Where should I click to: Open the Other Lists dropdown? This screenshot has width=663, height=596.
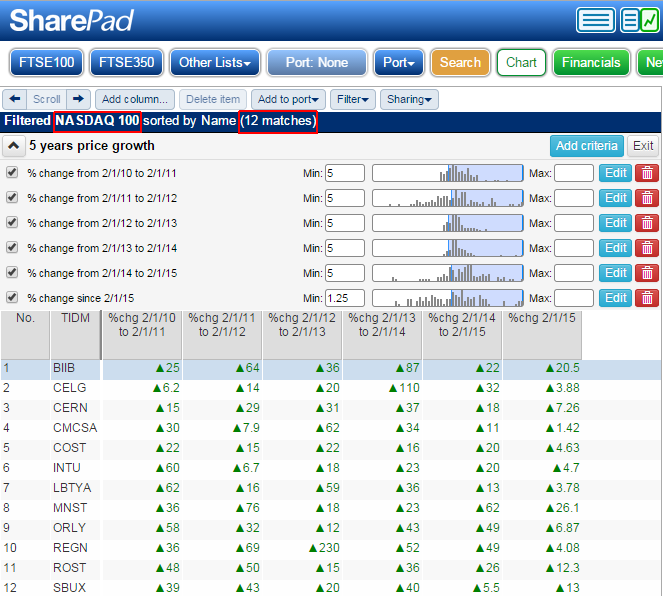(215, 63)
